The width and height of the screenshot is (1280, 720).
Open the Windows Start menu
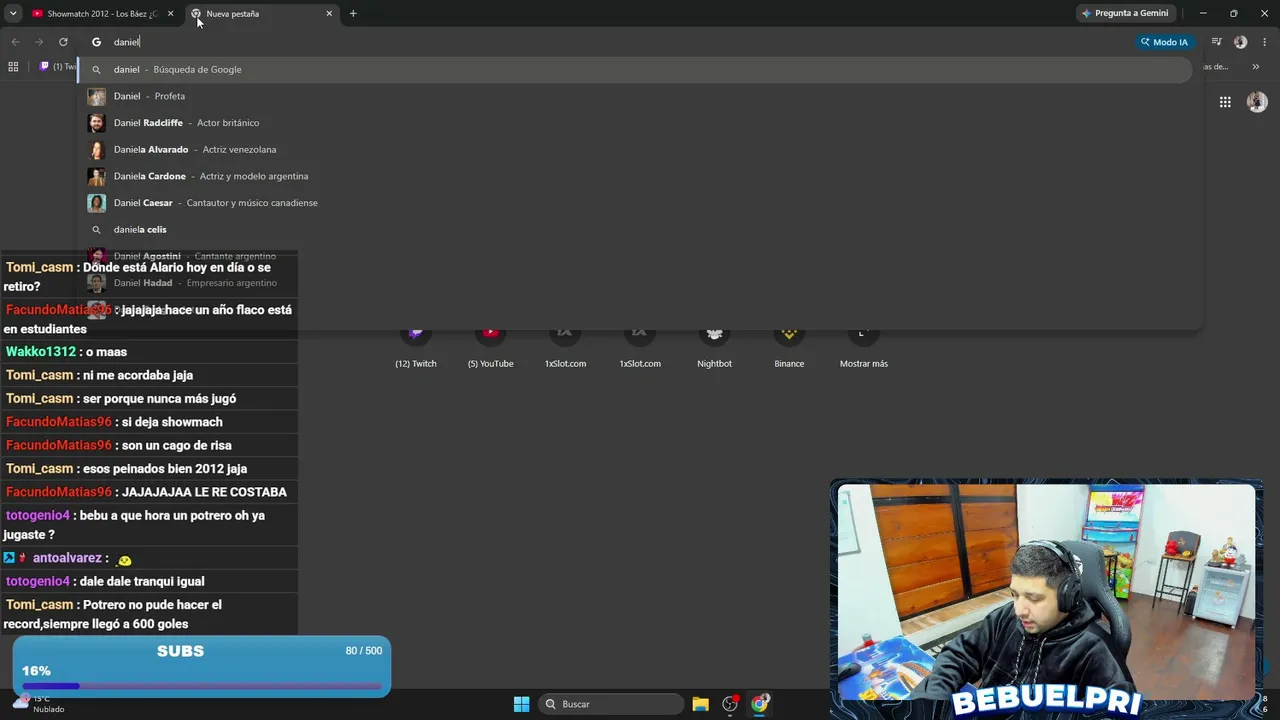click(521, 704)
